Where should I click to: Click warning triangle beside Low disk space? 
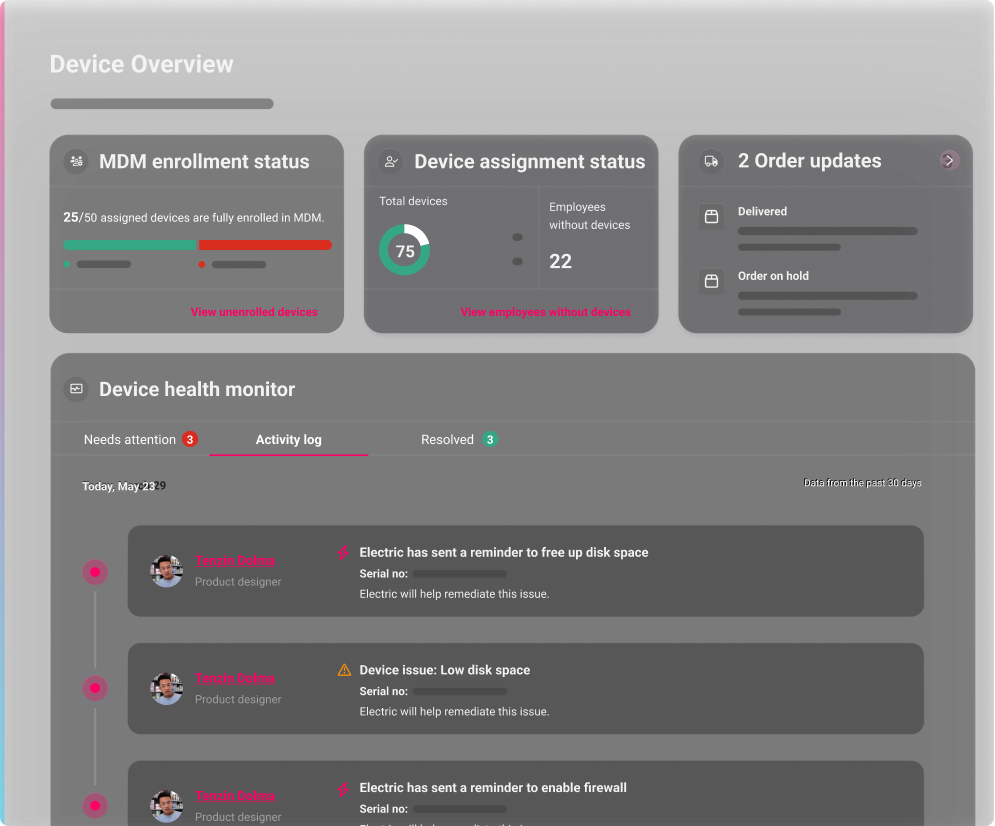[344, 670]
